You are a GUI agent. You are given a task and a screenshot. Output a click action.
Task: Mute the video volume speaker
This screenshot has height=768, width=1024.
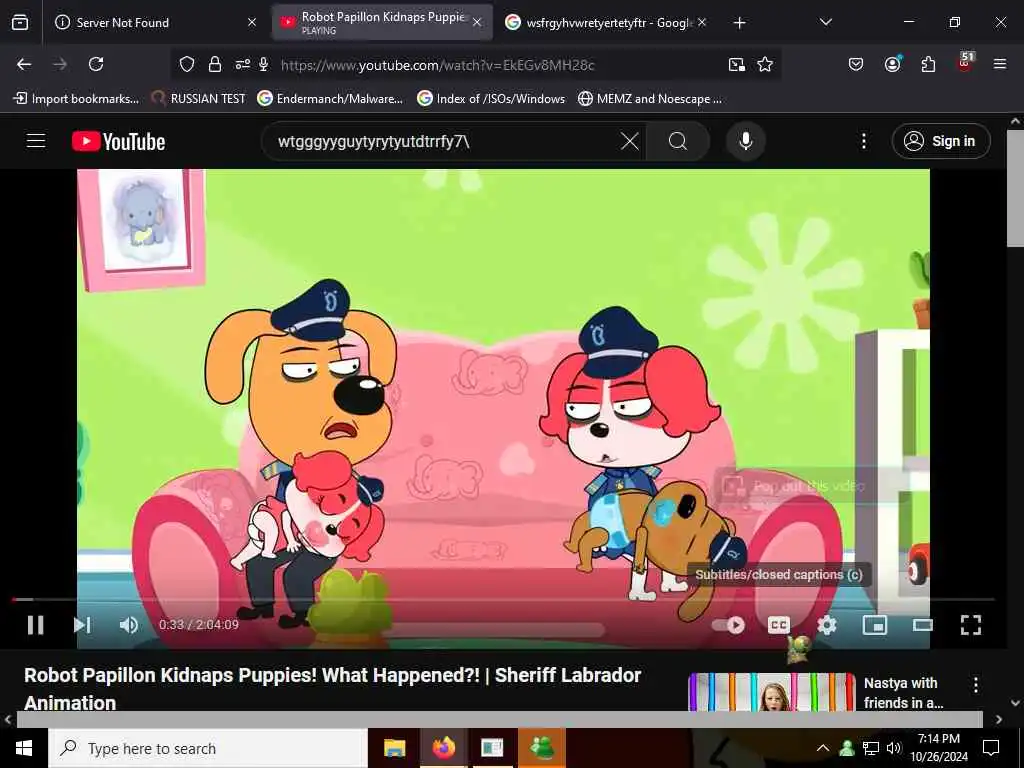point(128,625)
